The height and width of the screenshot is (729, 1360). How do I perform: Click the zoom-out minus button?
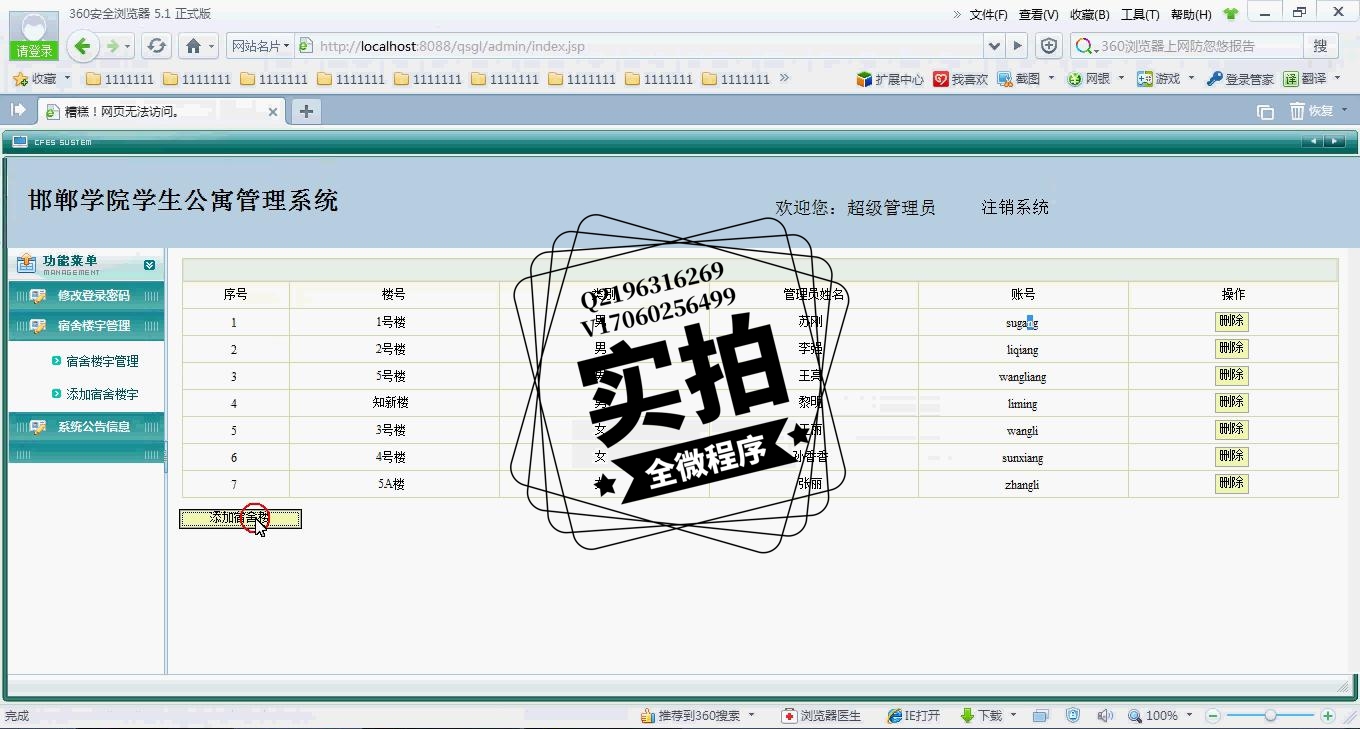coord(1213,716)
